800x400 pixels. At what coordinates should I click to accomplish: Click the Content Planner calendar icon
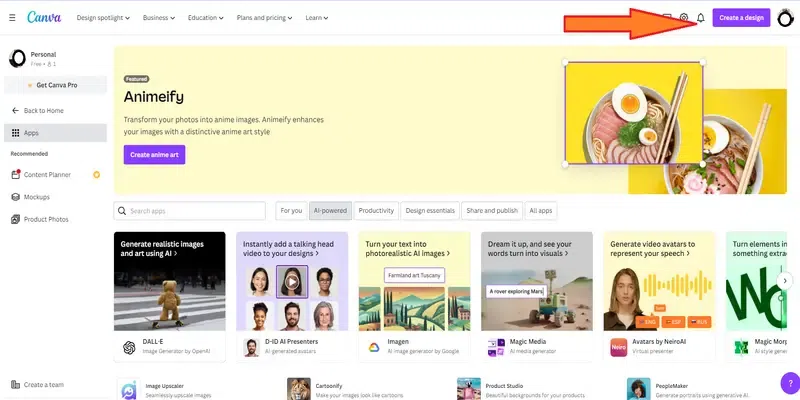15,174
